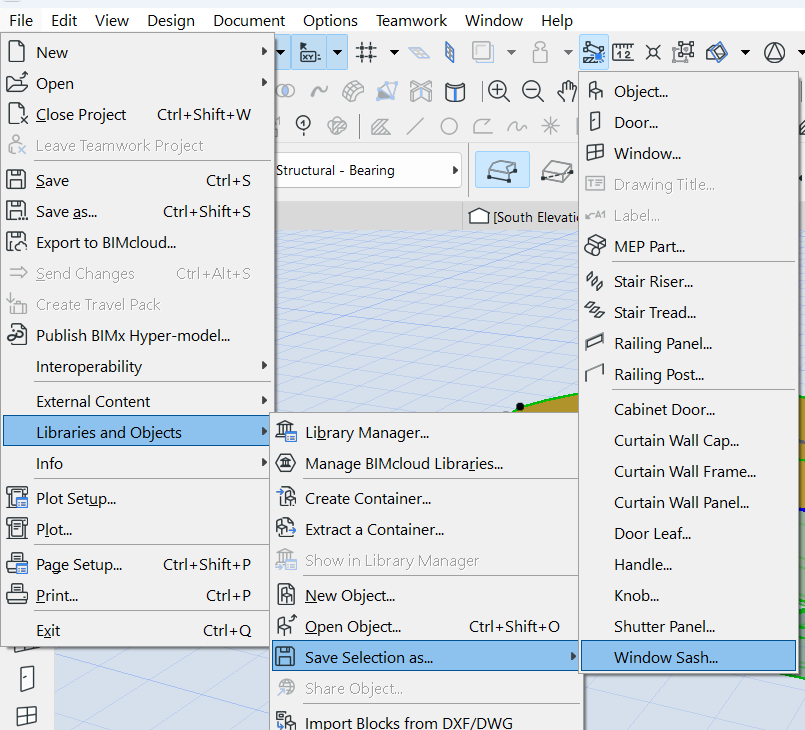This screenshot has height=730, width=805.
Task: Expand the External Content submenu
Action: [138, 401]
